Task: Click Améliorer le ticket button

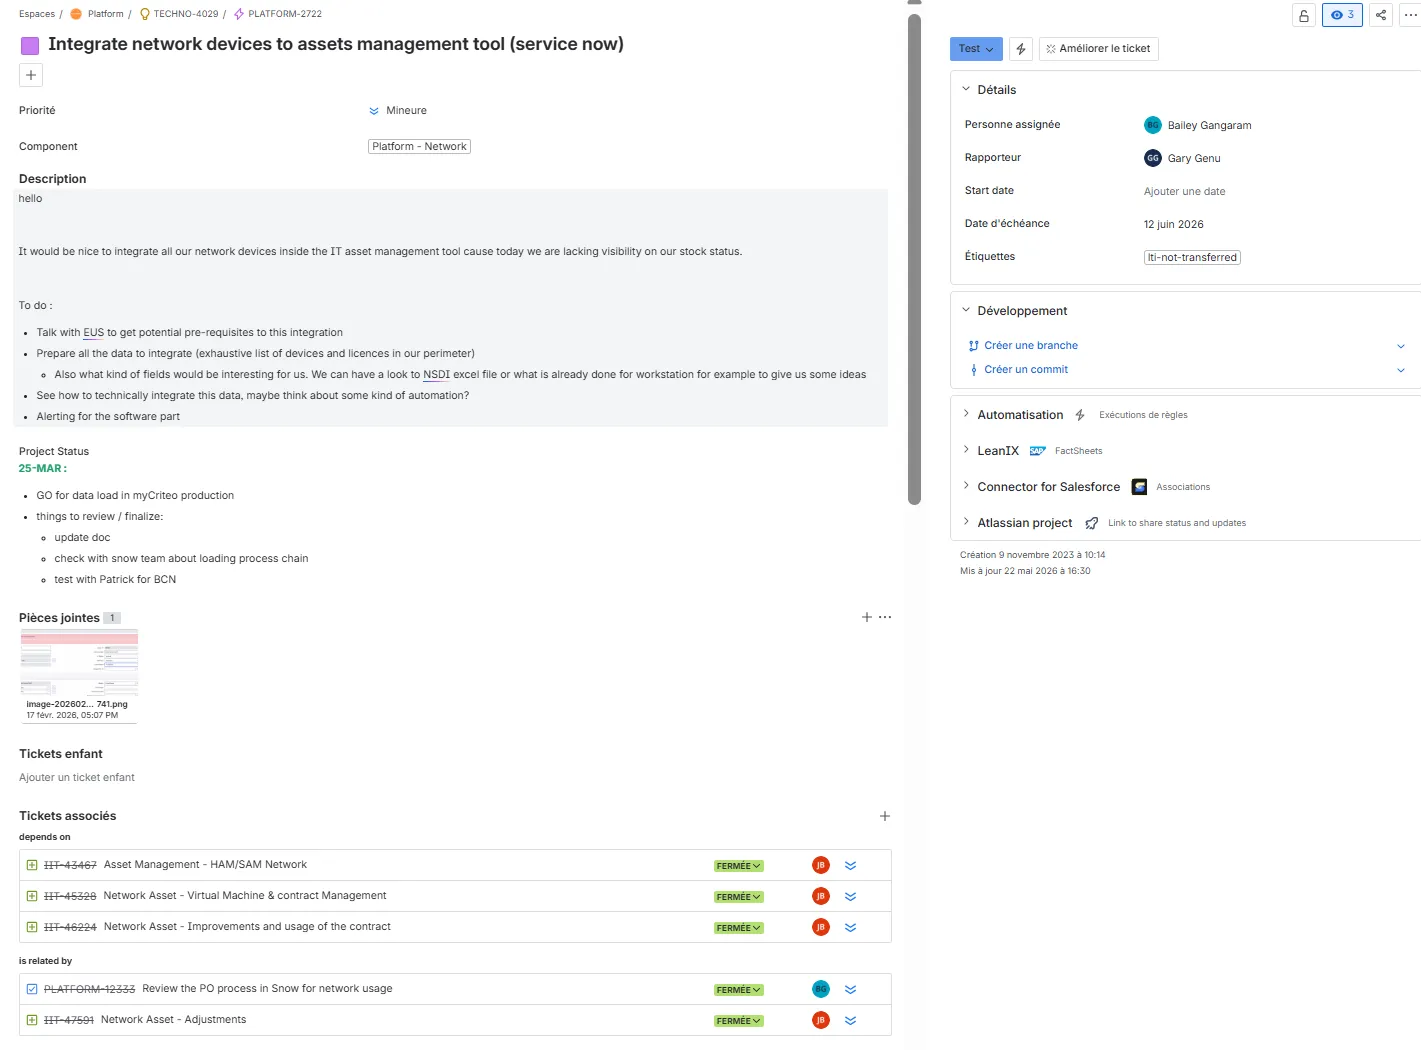Action: click(x=1098, y=49)
